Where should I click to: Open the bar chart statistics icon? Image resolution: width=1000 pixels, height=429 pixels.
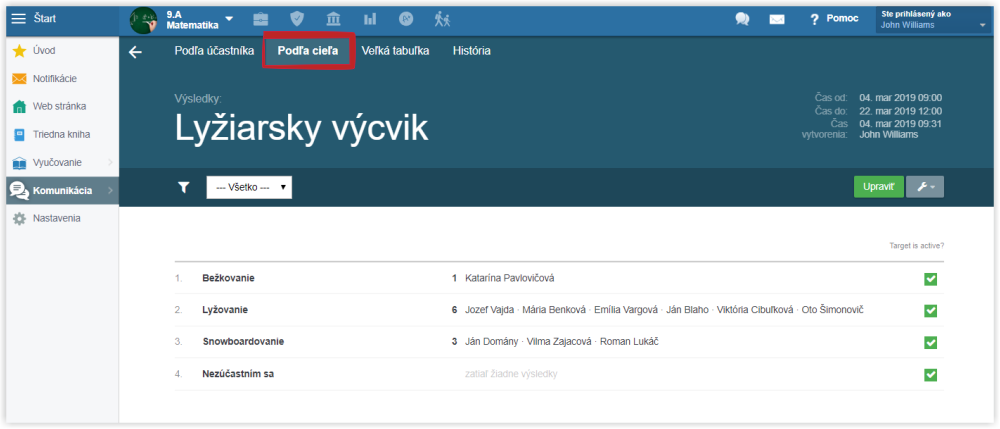click(370, 19)
